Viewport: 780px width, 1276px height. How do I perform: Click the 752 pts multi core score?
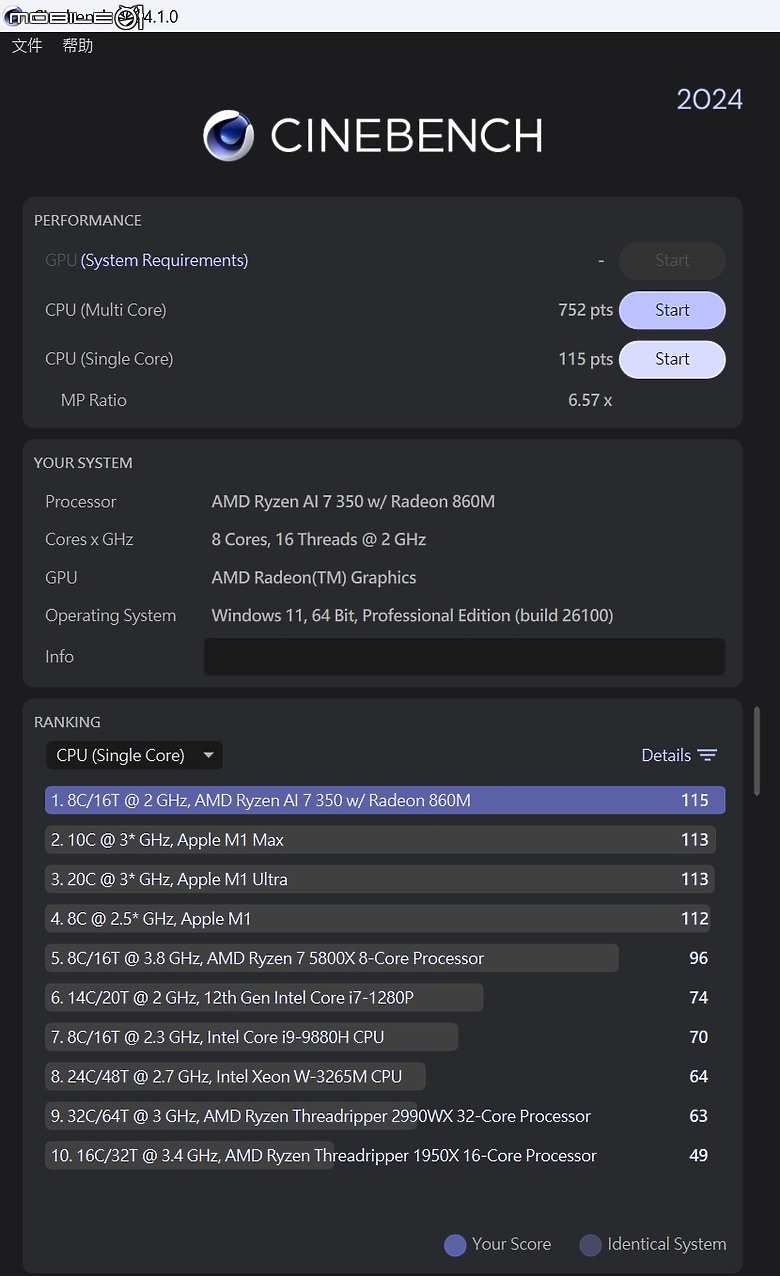585,310
